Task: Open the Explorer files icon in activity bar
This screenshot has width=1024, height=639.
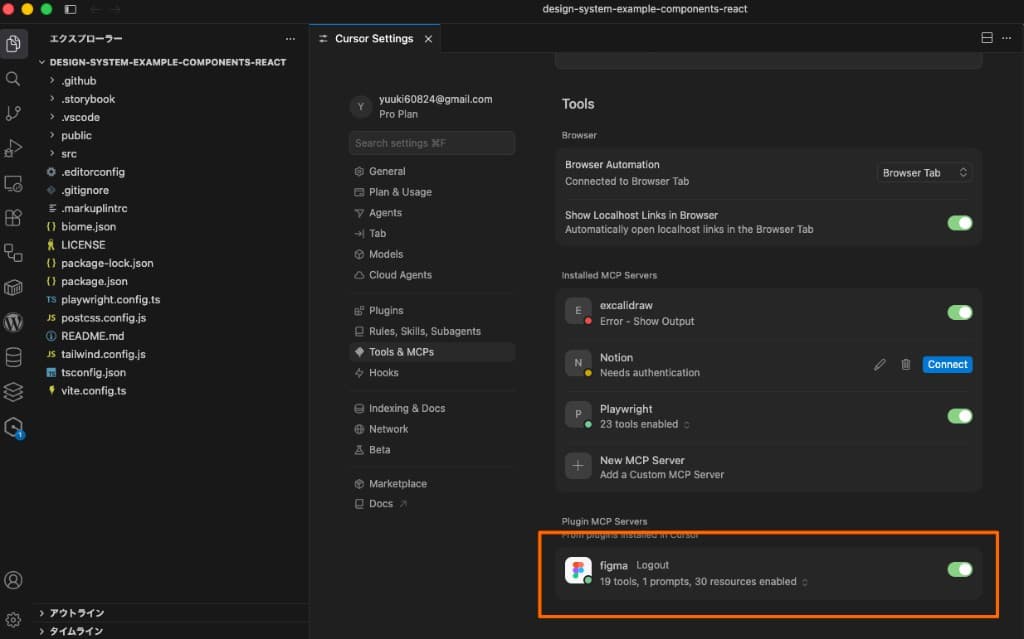Action: pos(13,44)
